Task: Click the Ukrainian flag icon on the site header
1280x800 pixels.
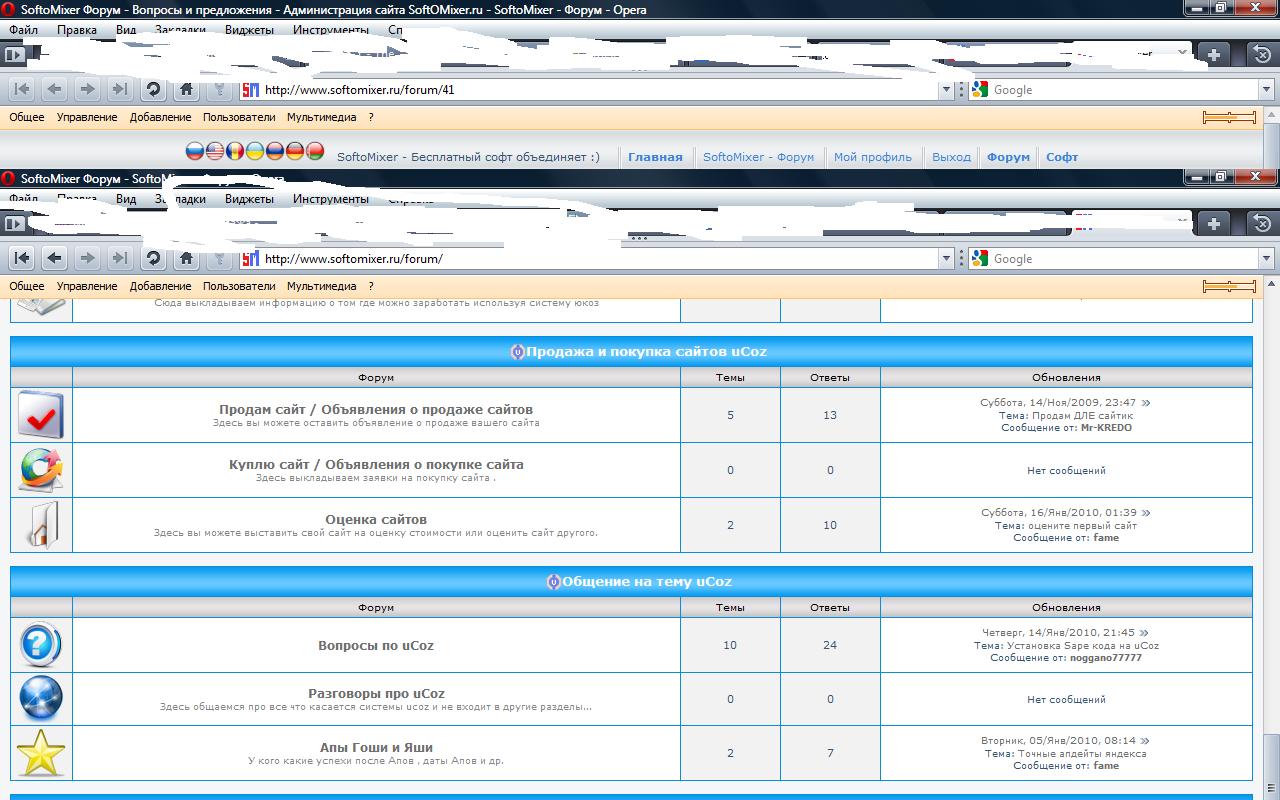Action: coord(255,151)
